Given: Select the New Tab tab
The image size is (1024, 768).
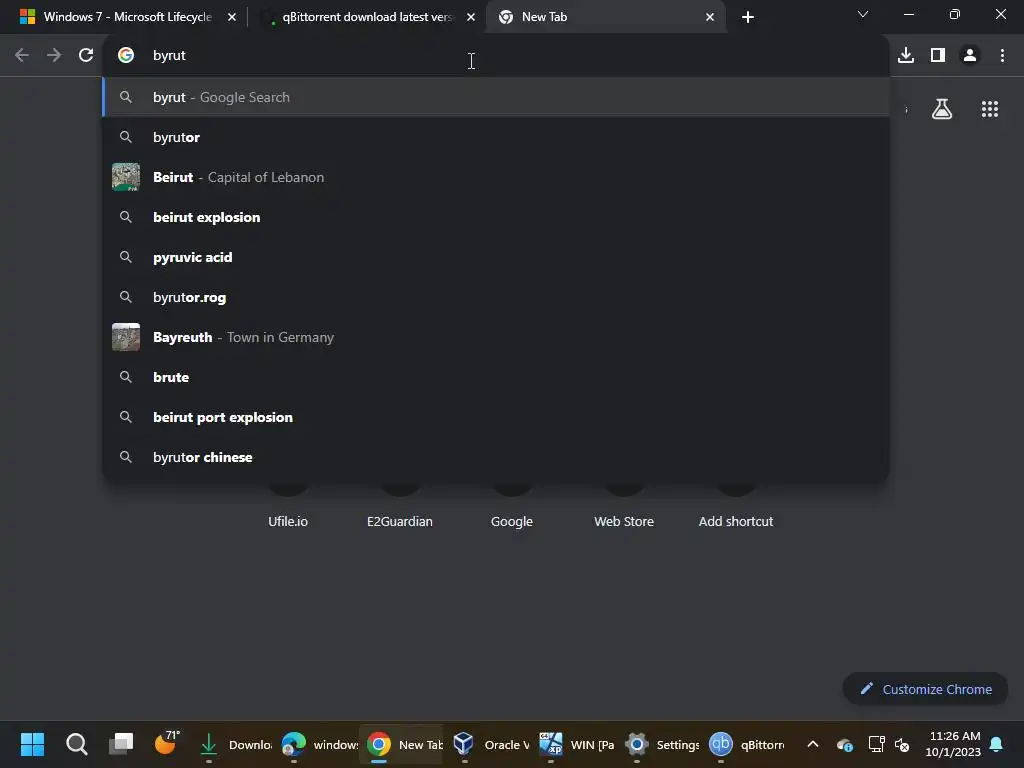Looking at the screenshot, I should point(606,17).
